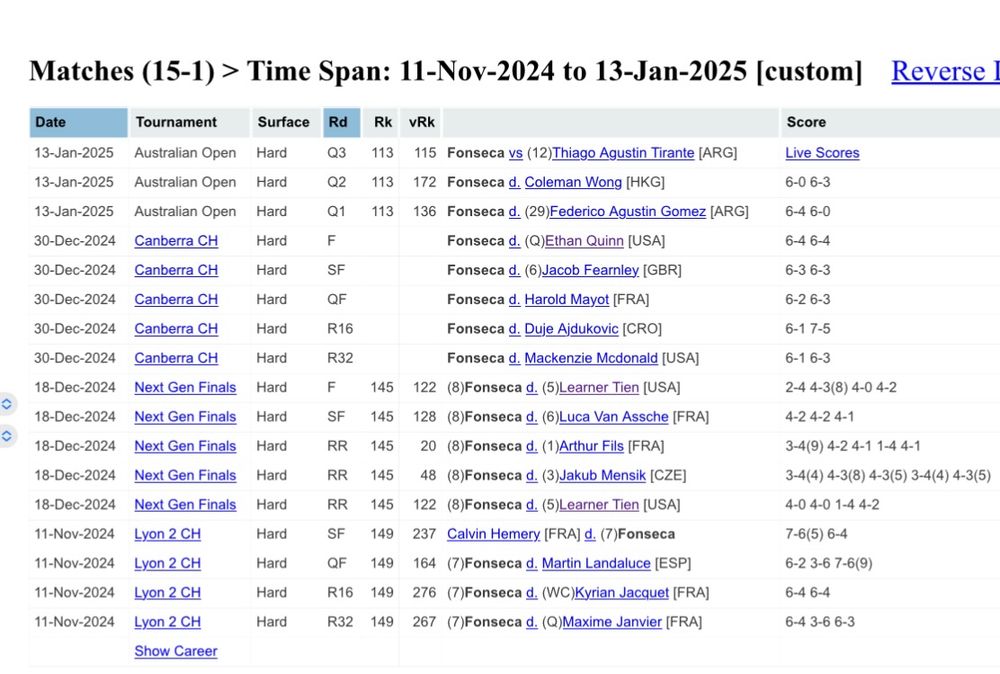Select the '6-4 3-6 6-3' score text
The height and width of the screenshot is (674, 1000).
tap(820, 622)
